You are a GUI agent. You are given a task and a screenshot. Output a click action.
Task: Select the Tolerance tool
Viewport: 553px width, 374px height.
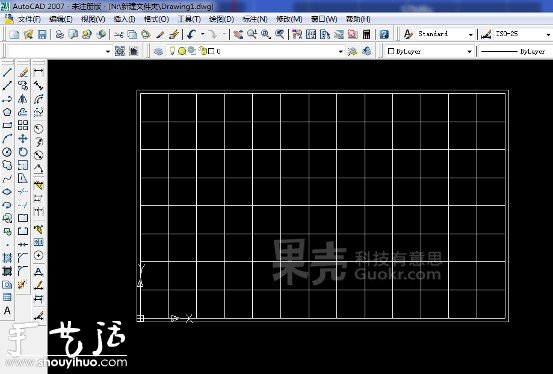[x=38, y=242]
